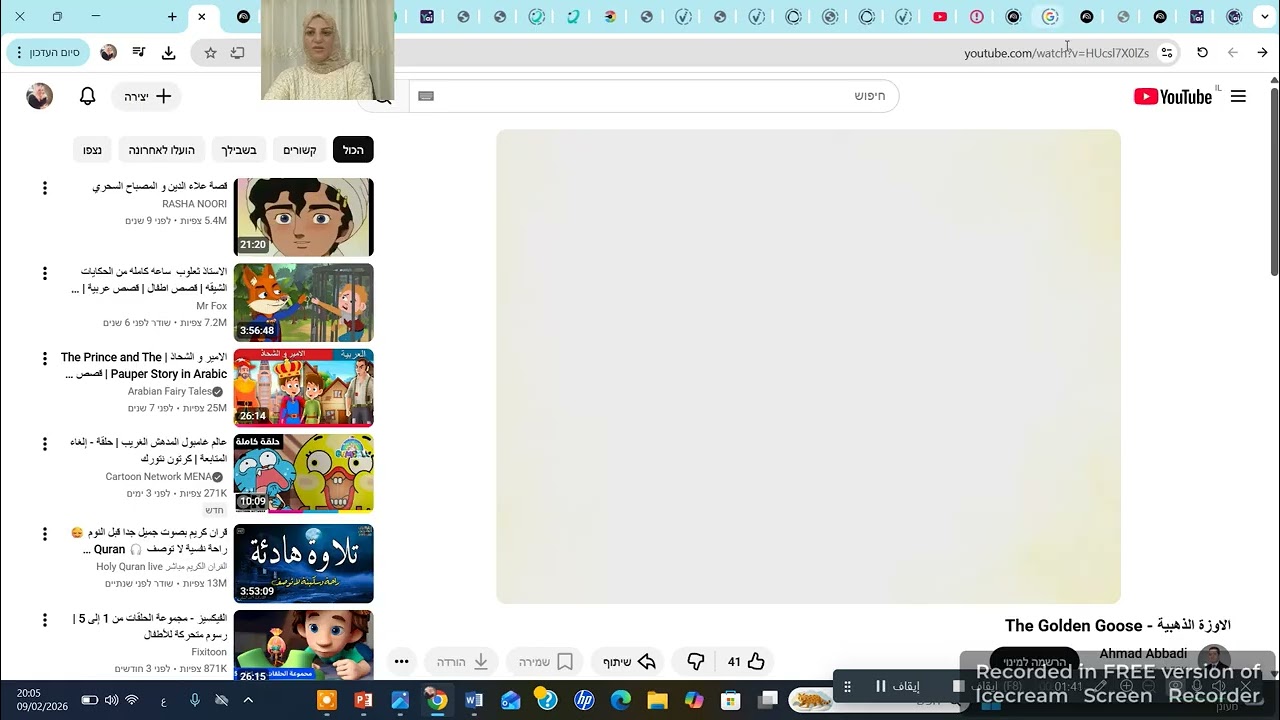Switch to the red YouTube tab
Image resolution: width=1280 pixels, height=720 pixels.
point(940,17)
